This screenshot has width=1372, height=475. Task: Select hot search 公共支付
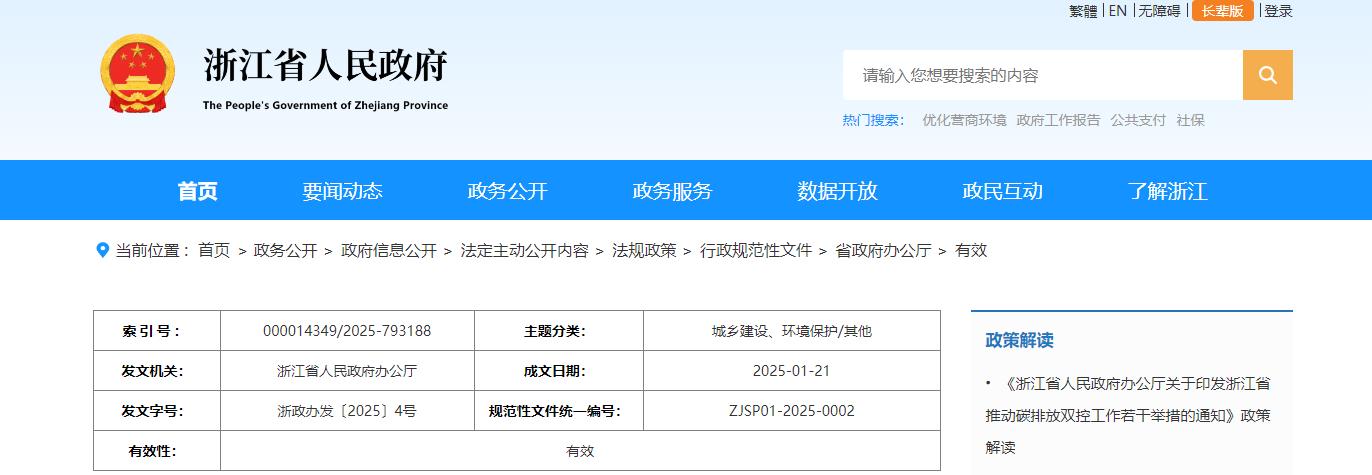[1138, 120]
